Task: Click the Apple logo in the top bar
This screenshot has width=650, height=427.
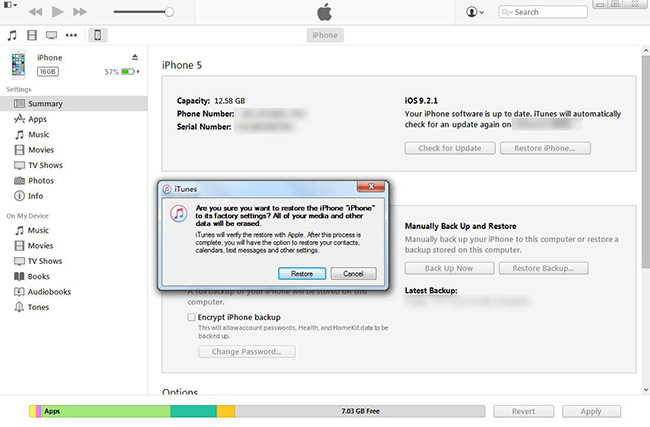Action: coord(325,12)
